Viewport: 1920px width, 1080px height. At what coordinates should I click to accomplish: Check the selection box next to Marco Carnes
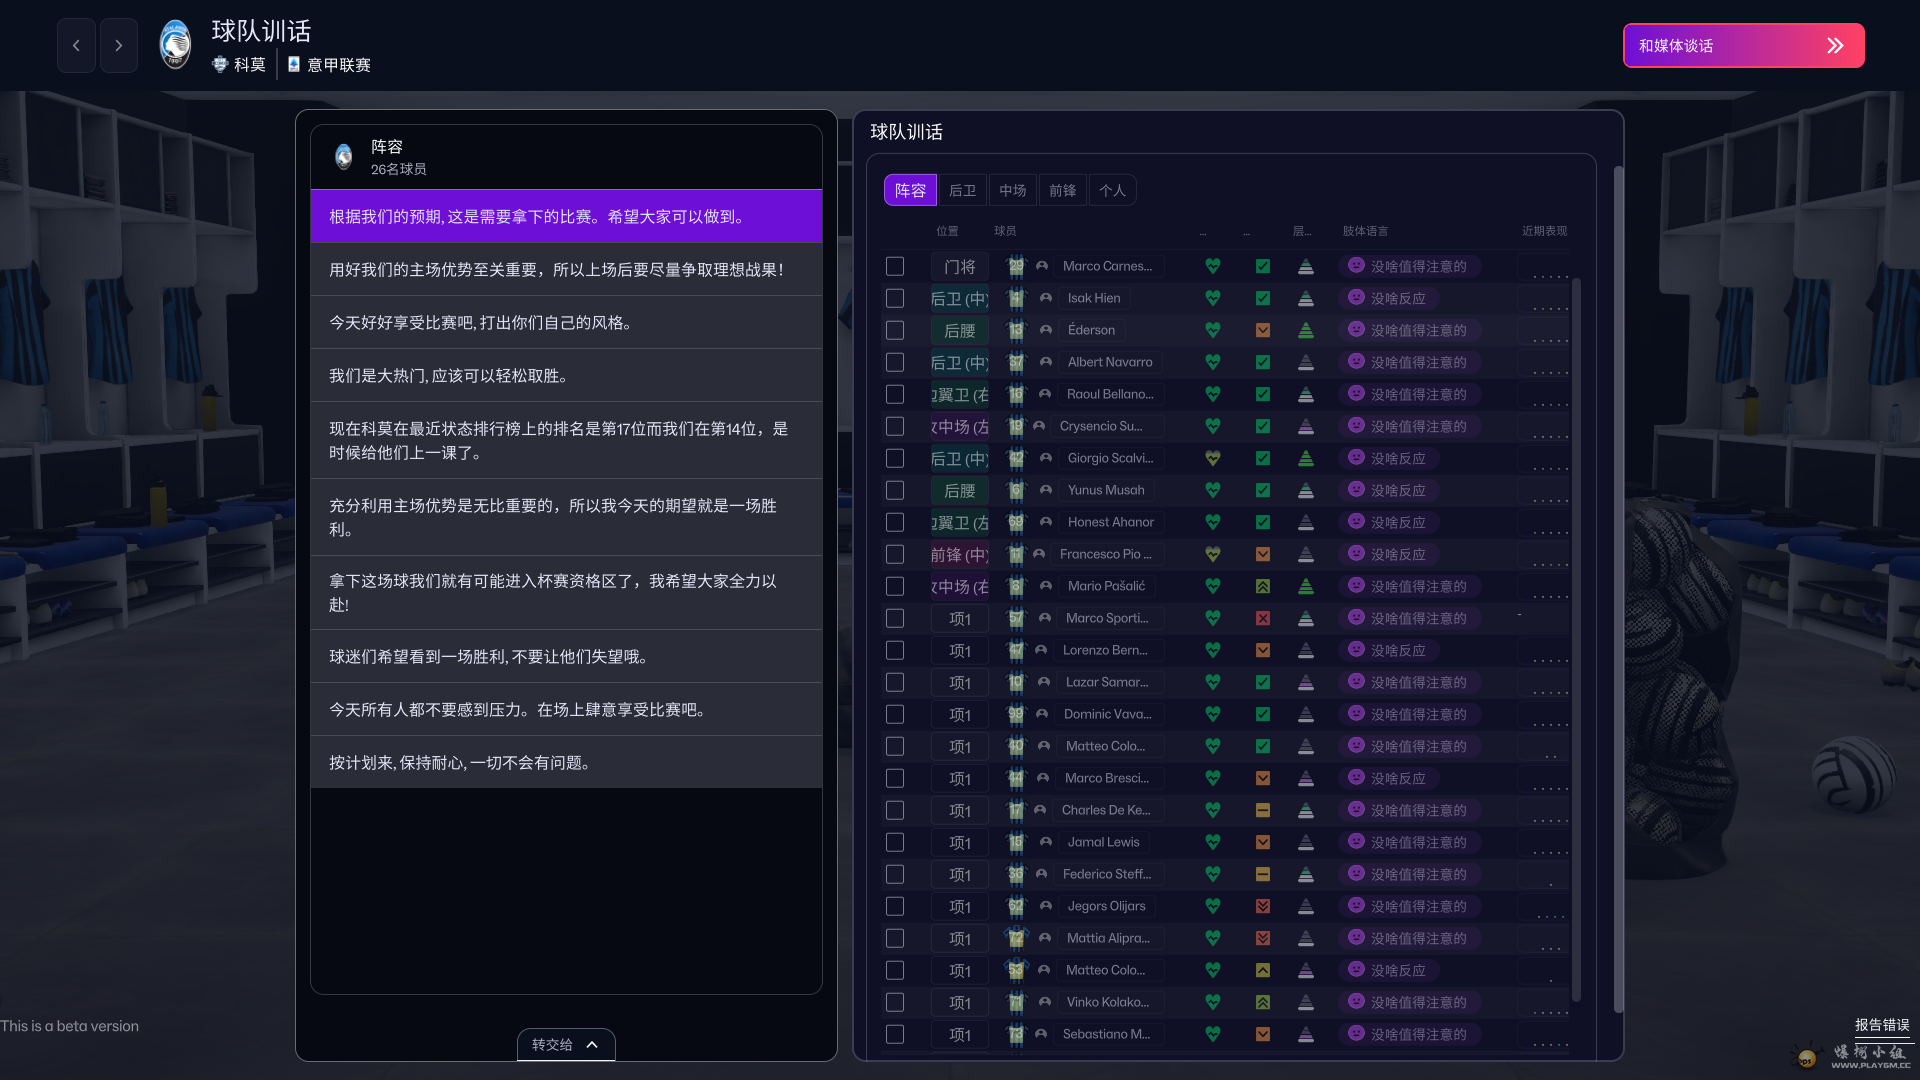tap(895, 266)
